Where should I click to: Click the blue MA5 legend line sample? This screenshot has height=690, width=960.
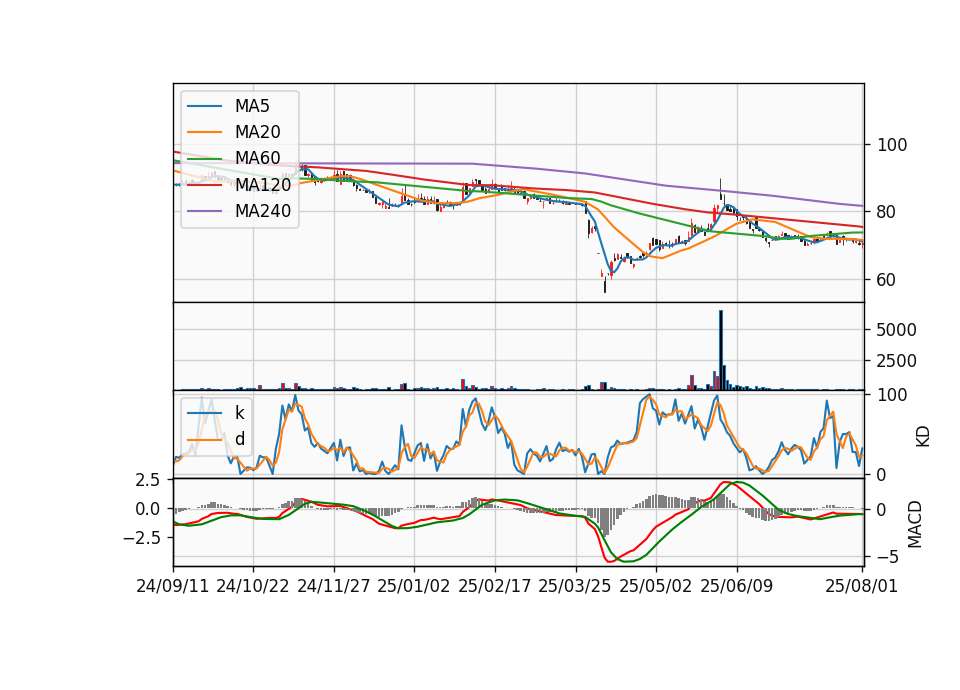[204, 106]
